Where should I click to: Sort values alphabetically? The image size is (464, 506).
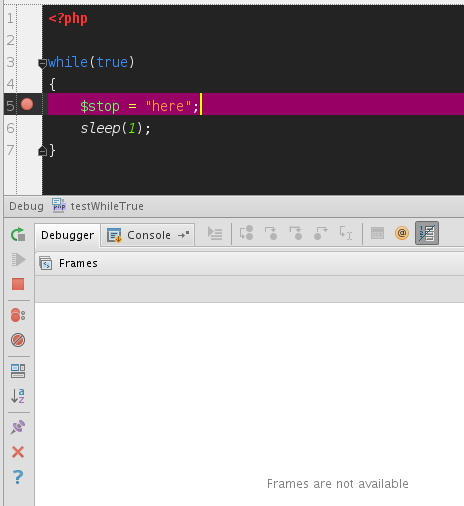point(18,396)
